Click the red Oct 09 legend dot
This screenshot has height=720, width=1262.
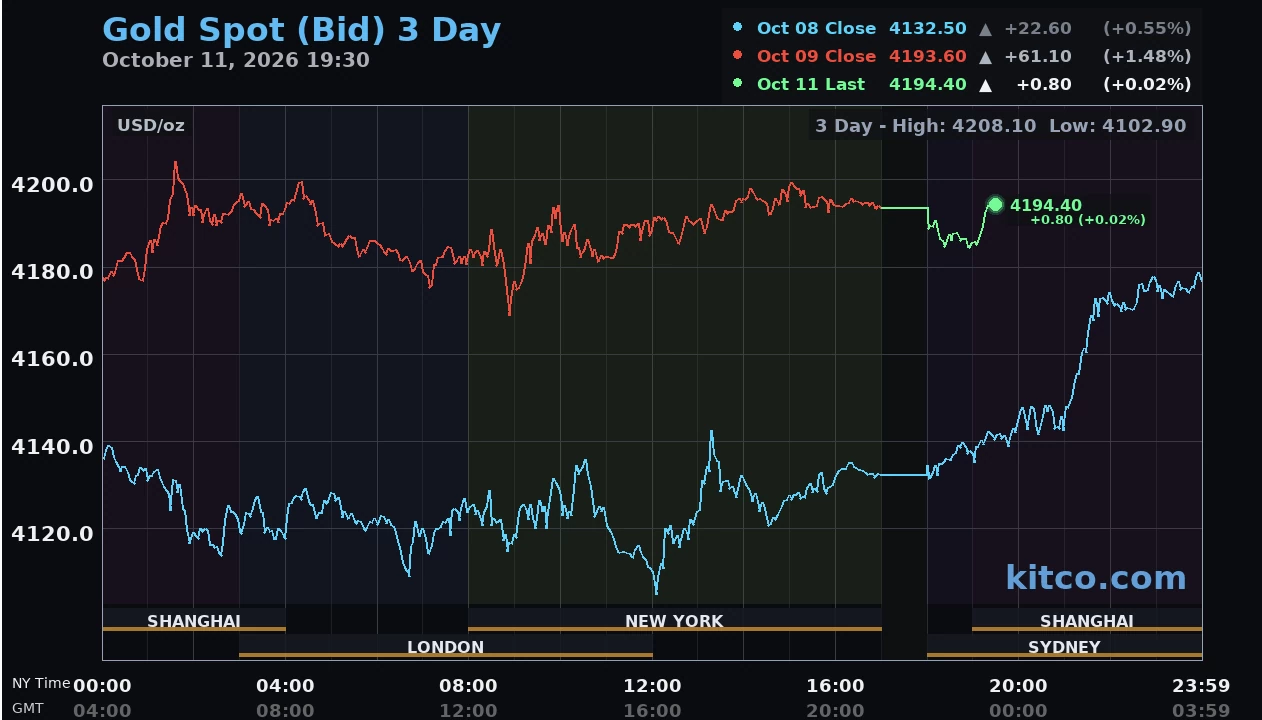click(x=737, y=56)
